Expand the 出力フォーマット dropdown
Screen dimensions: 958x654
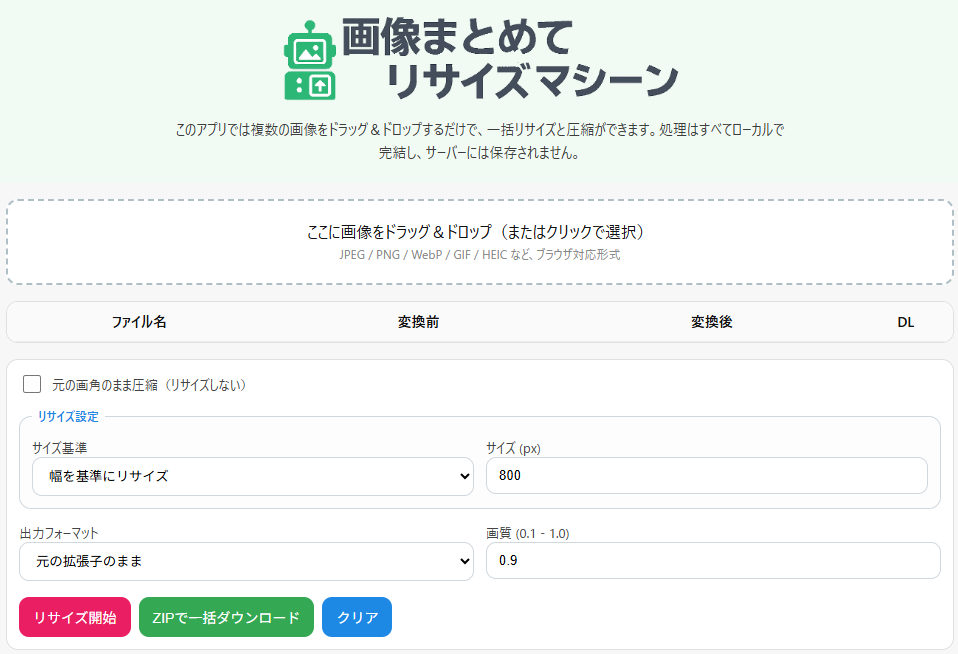click(x=246, y=561)
